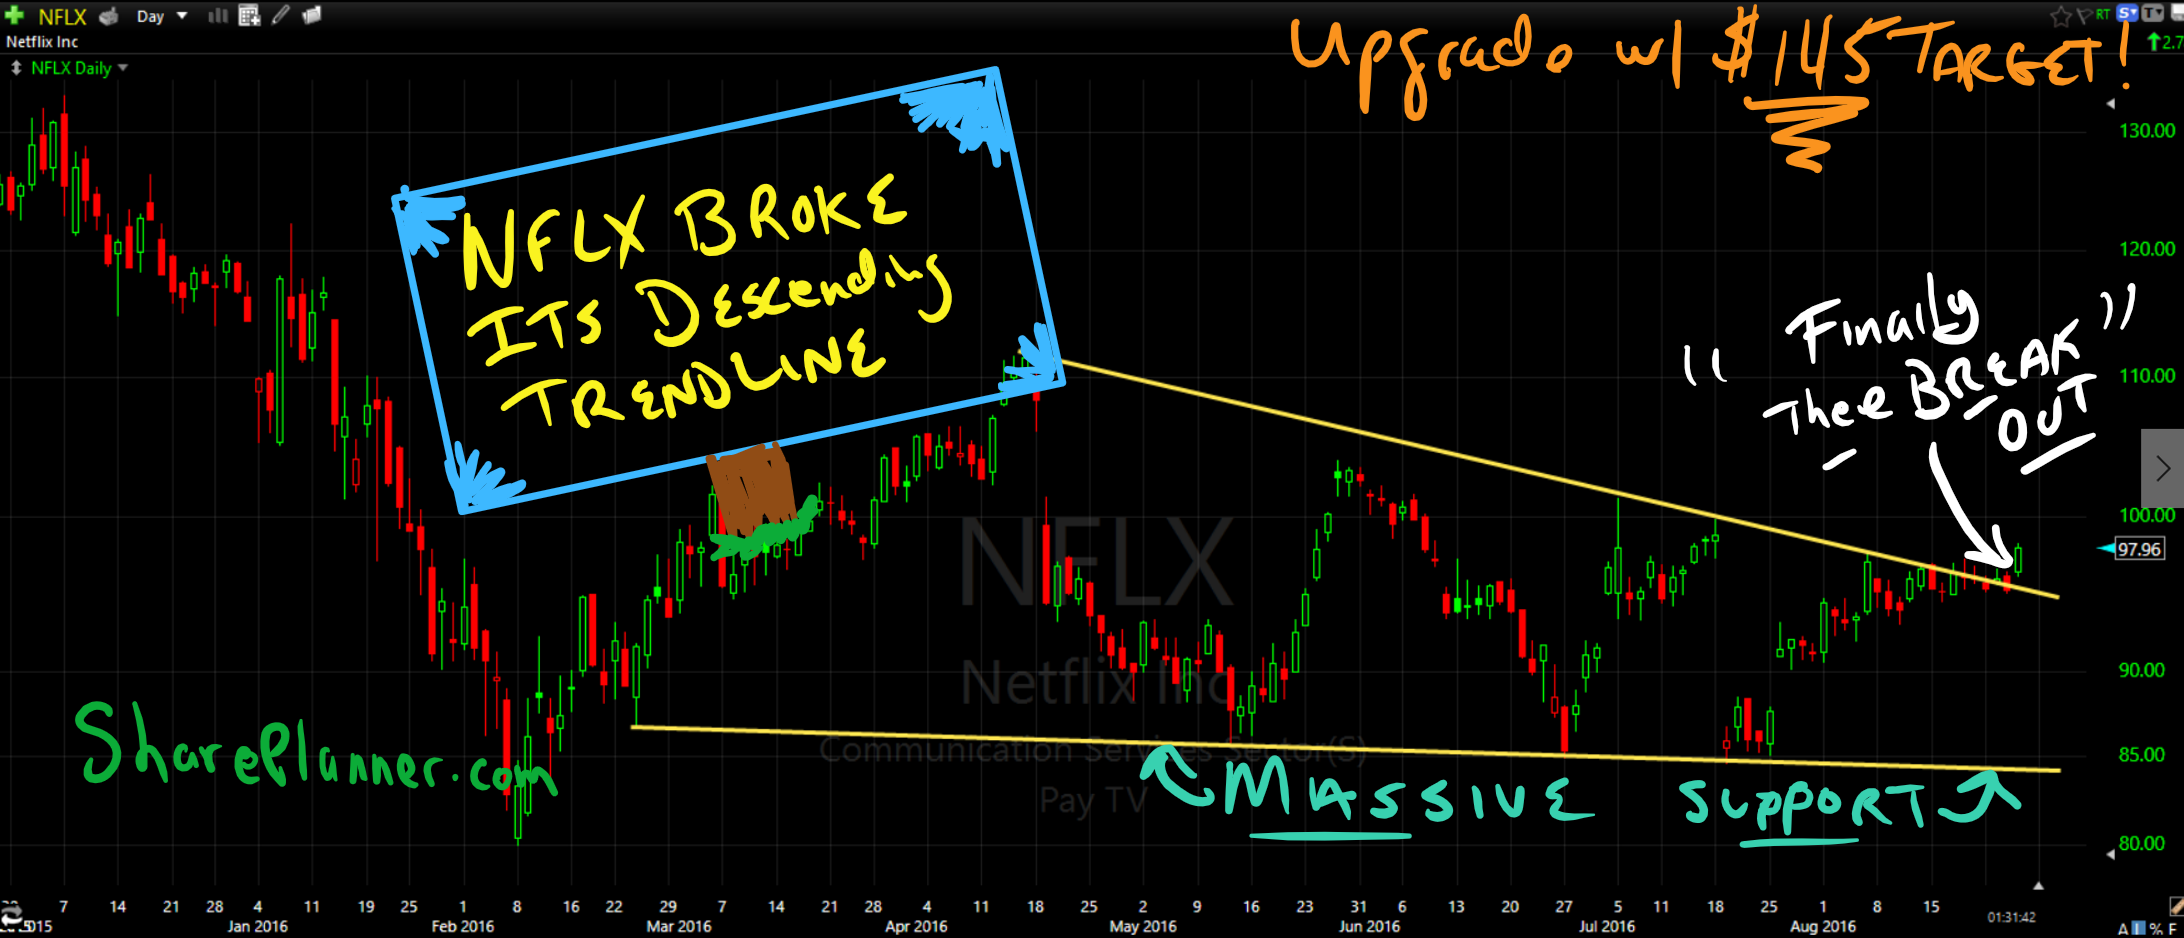Toggle the flag marker icon
2184x938 pixels.
click(x=2084, y=15)
